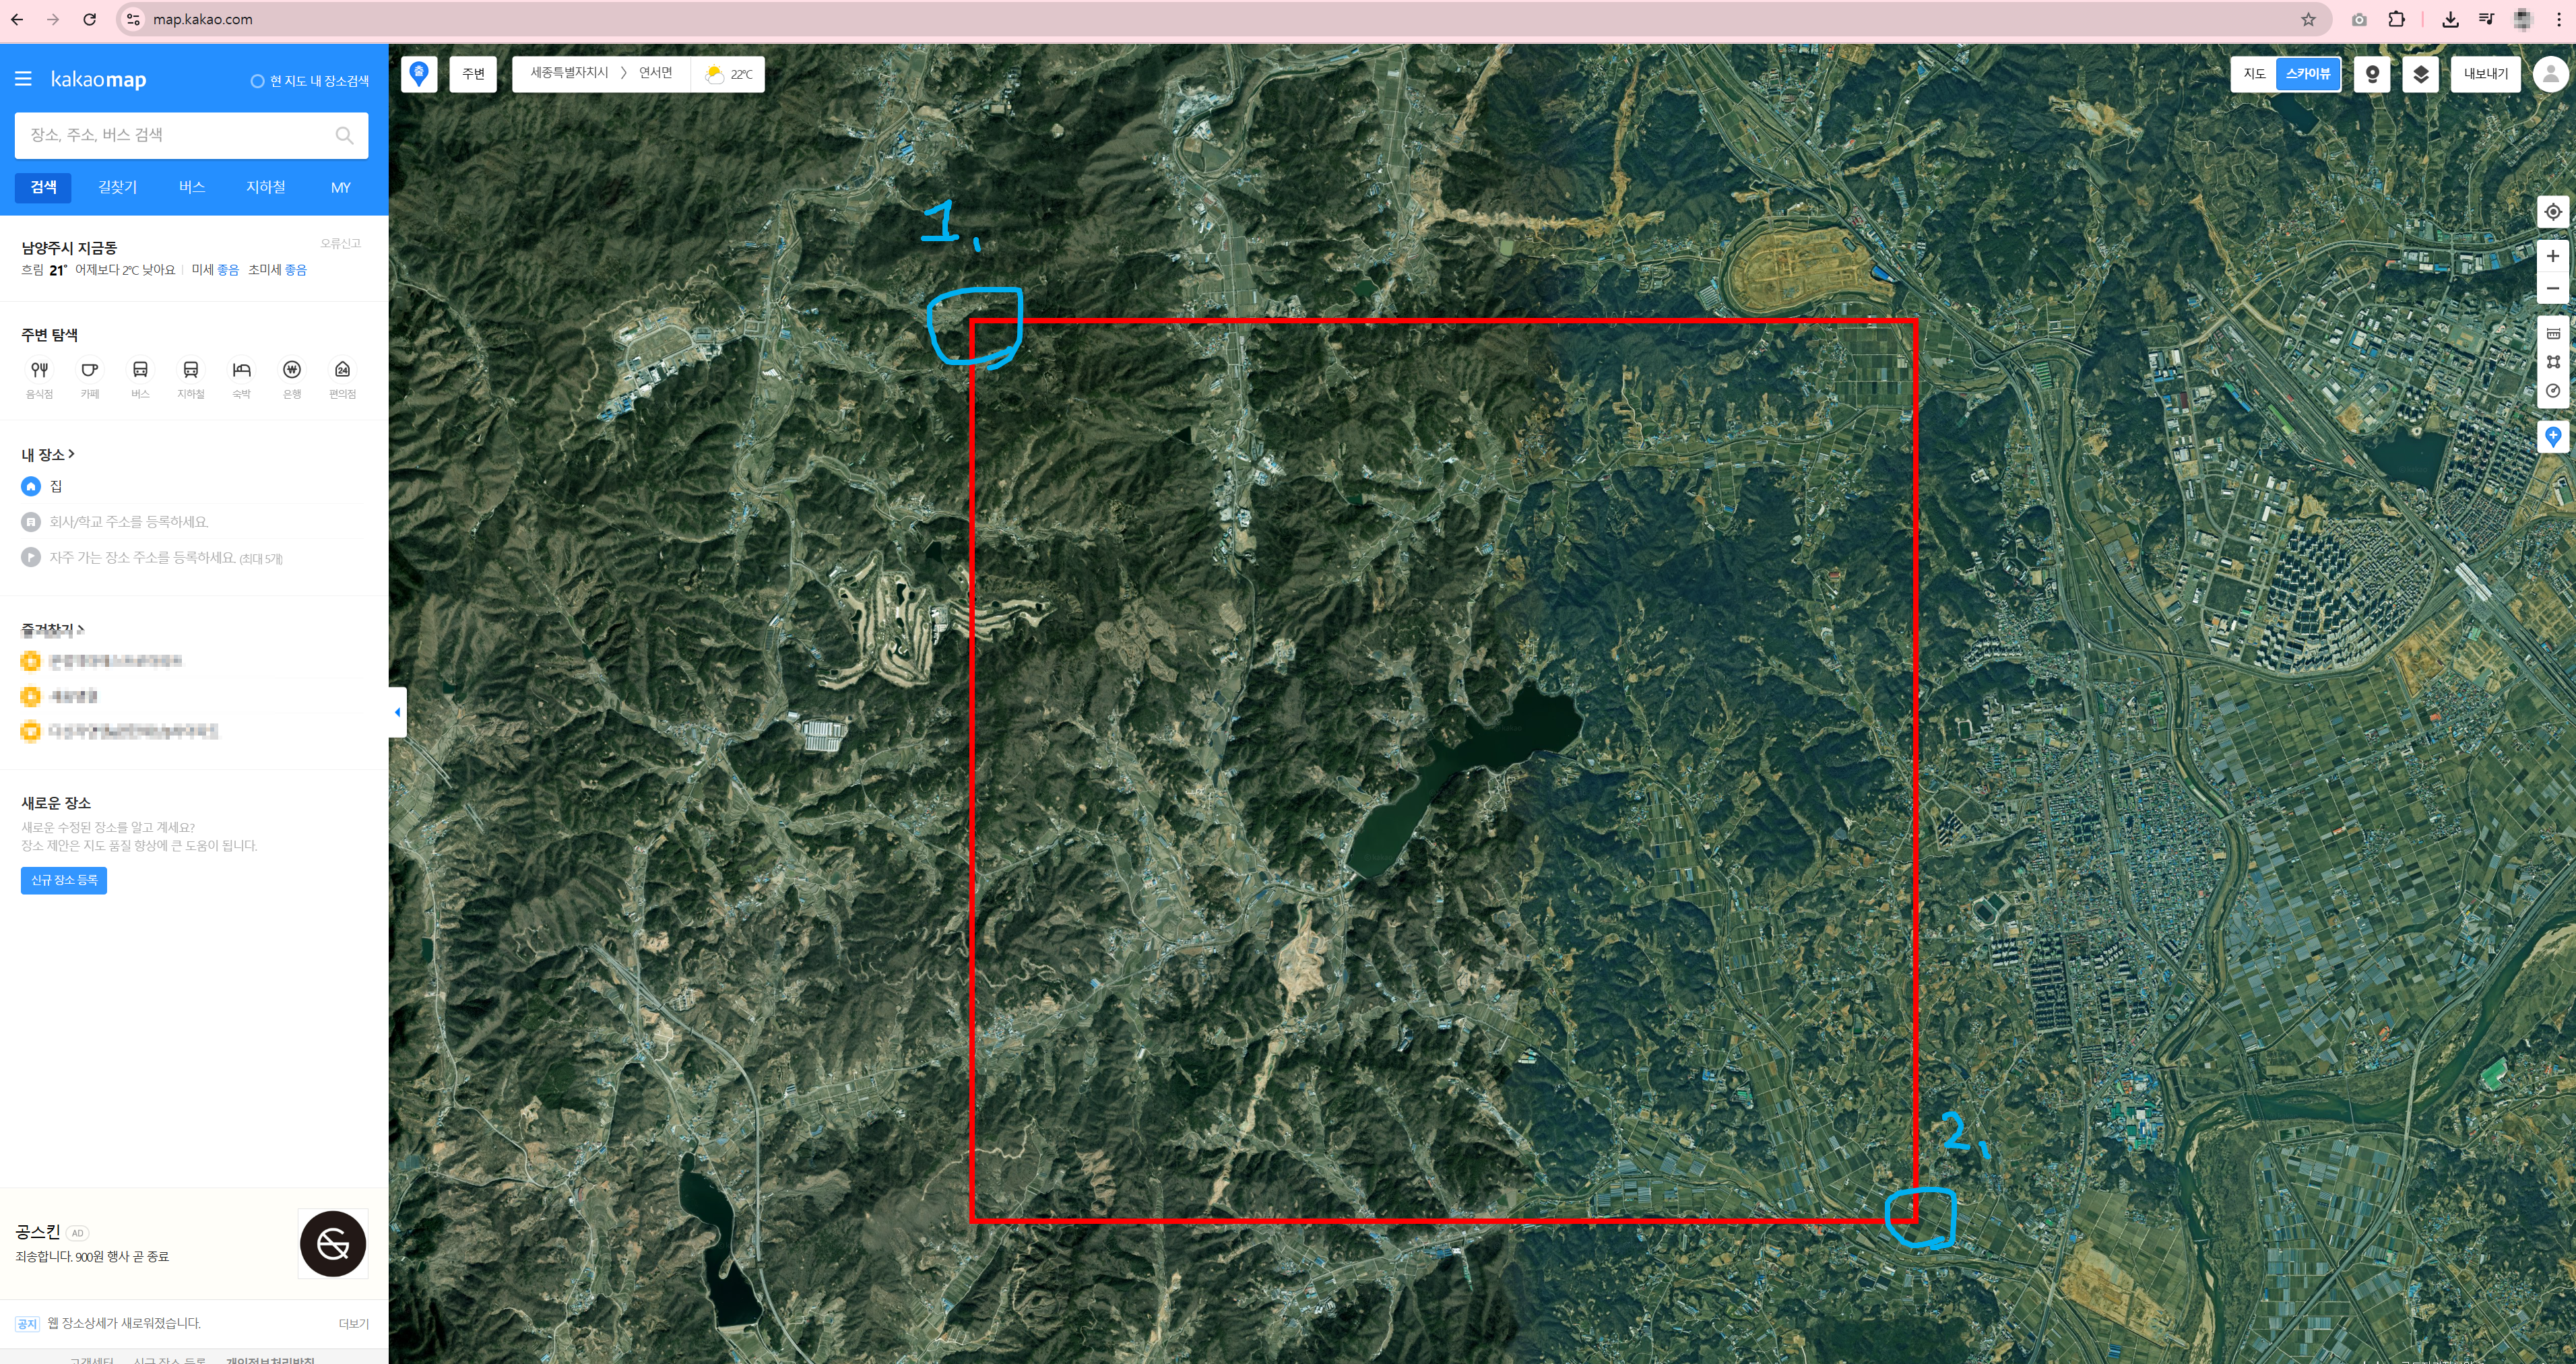Click the current location target icon

point(2552,212)
